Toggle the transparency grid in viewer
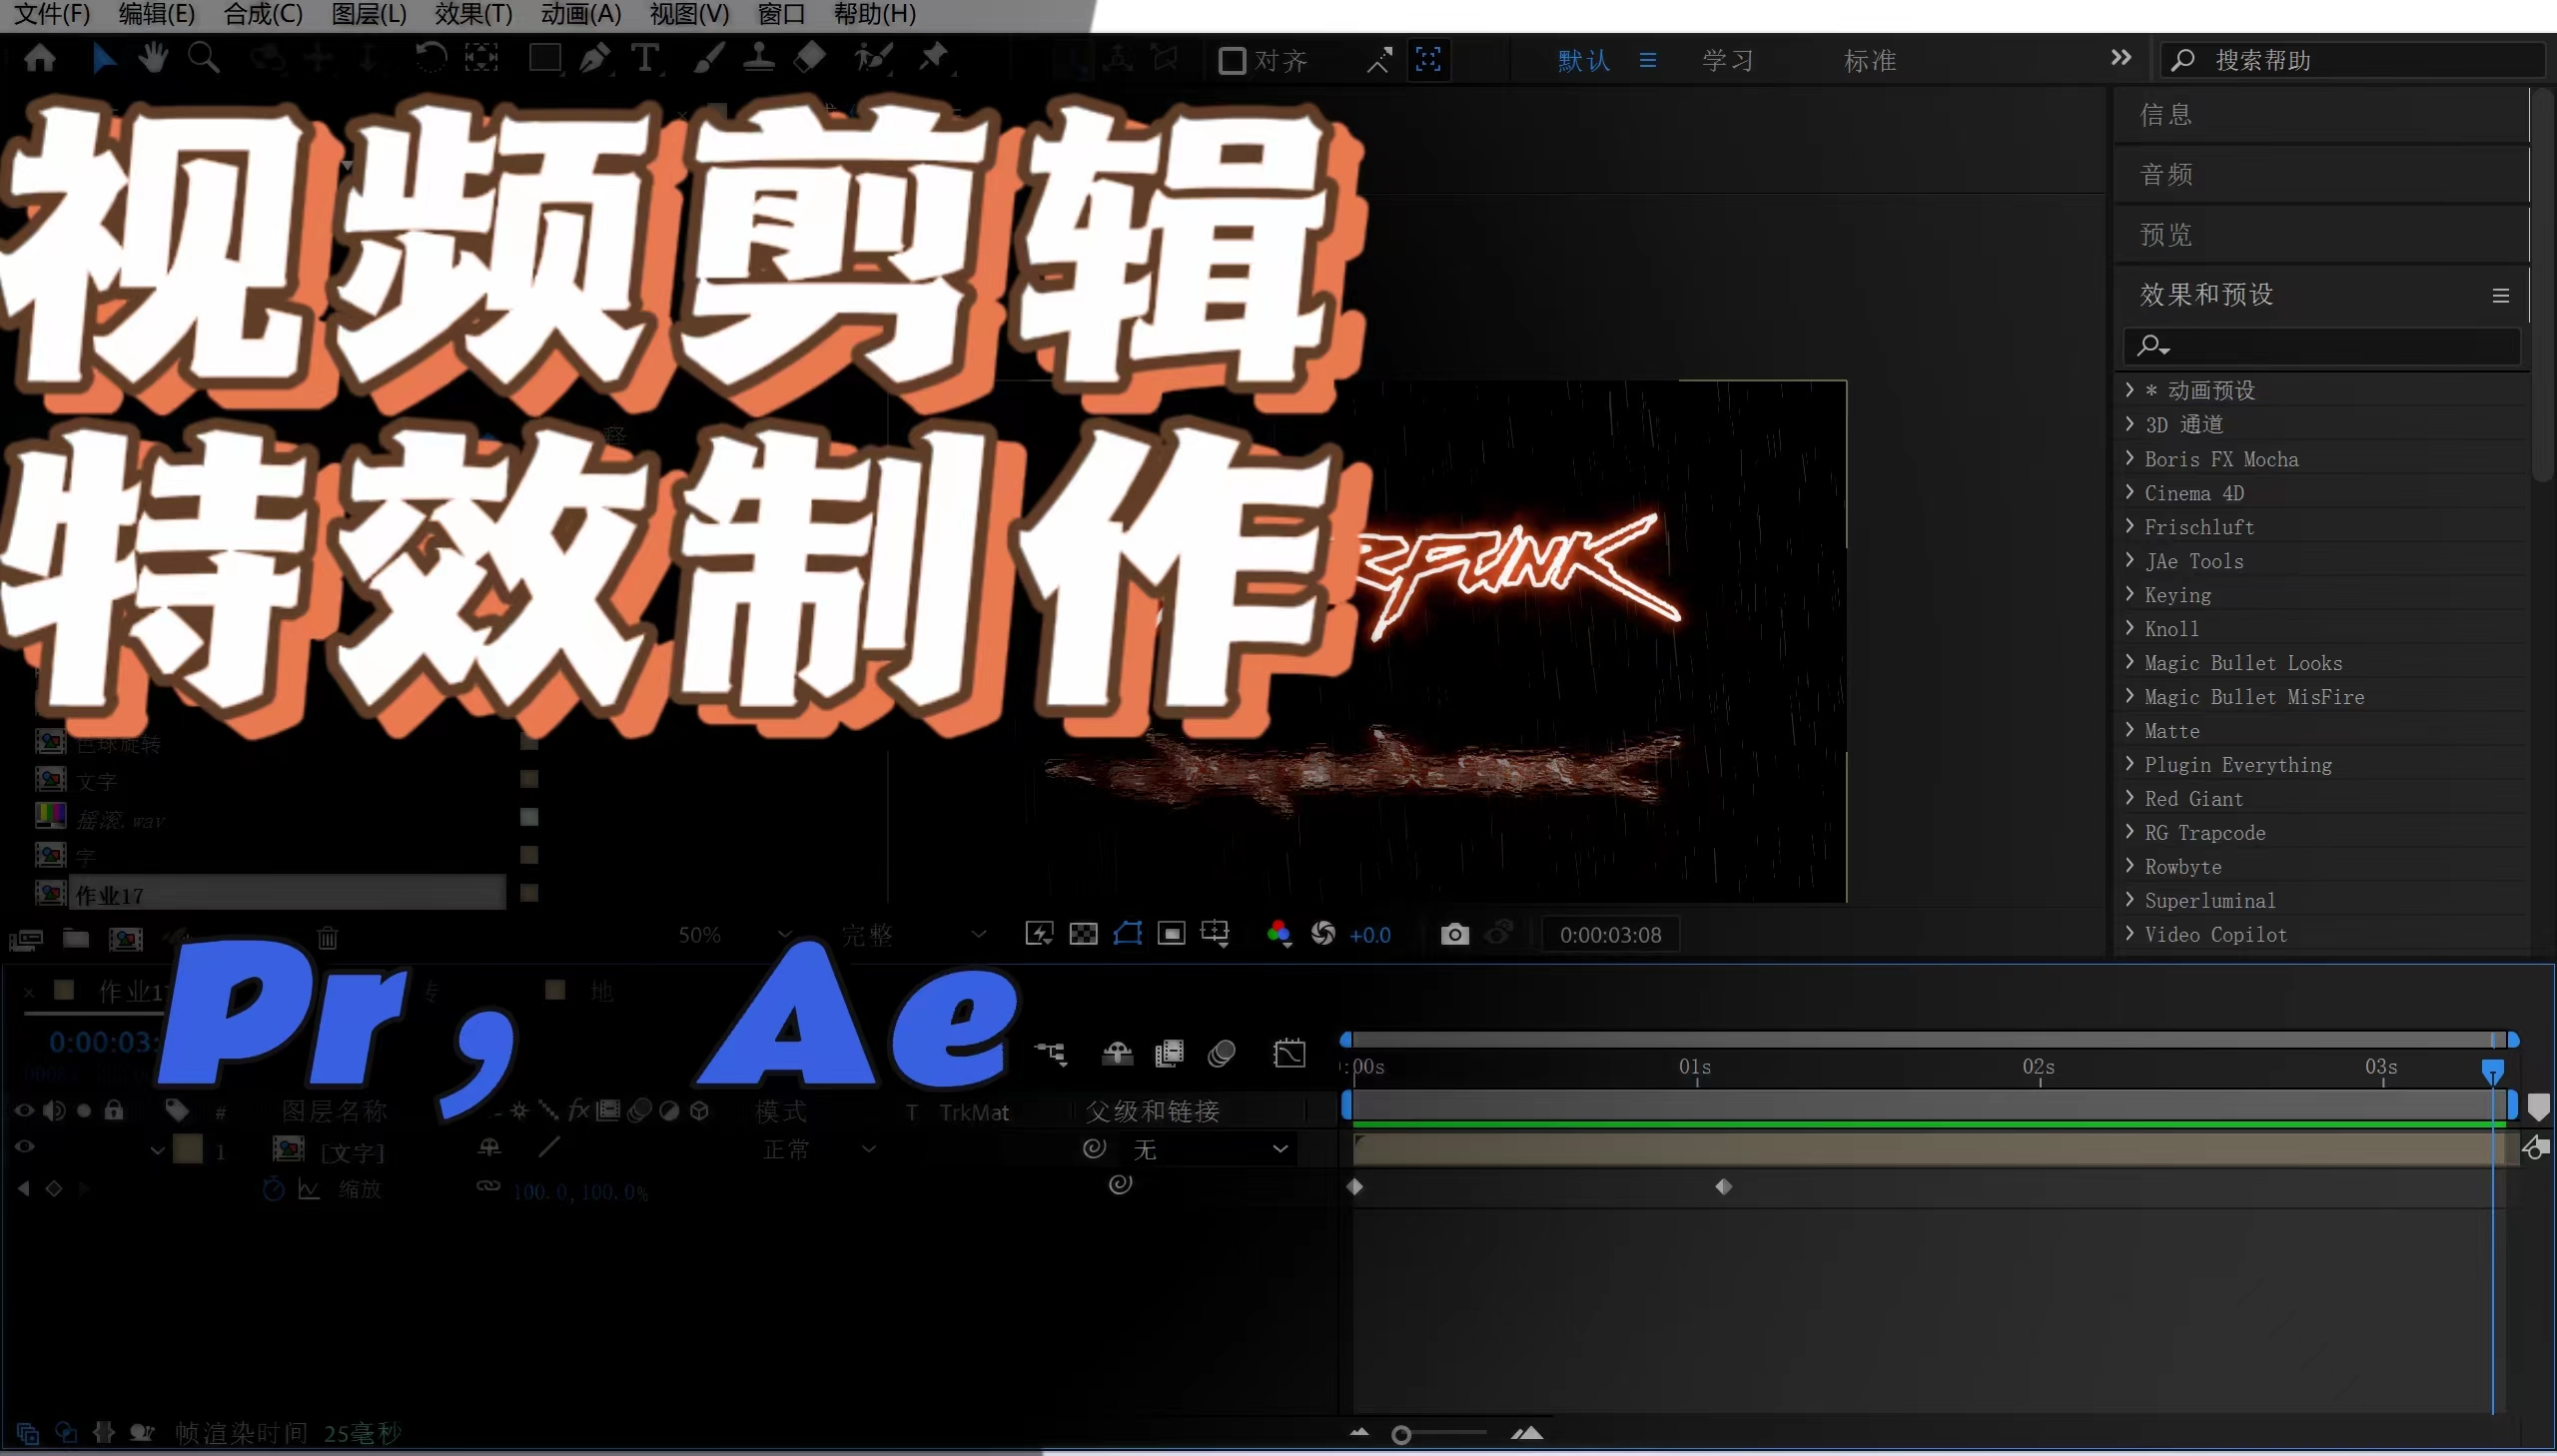The width and height of the screenshot is (2557, 1456). point(1084,933)
